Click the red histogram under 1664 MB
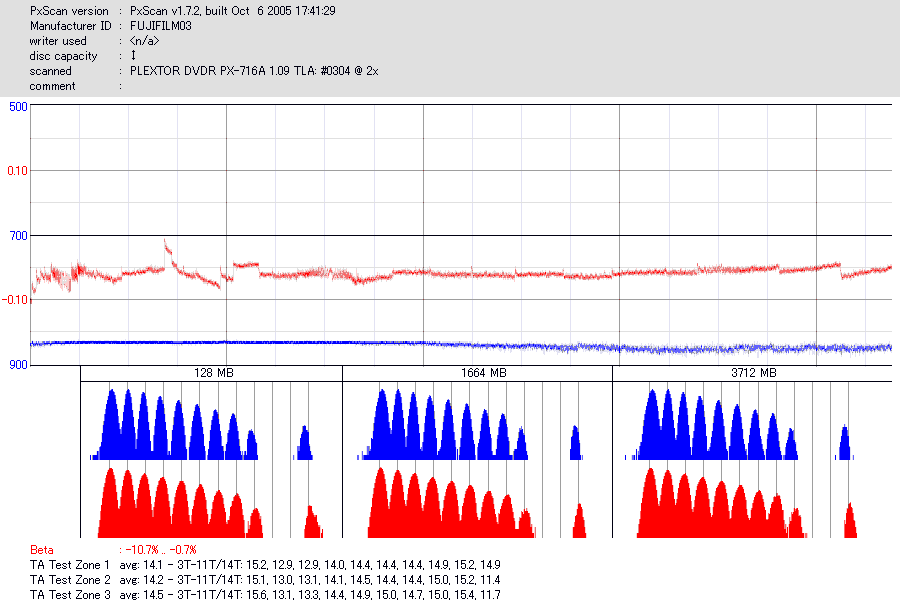Image resolution: width=900 pixels, height=607 pixels. pyautogui.click(x=477, y=502)
